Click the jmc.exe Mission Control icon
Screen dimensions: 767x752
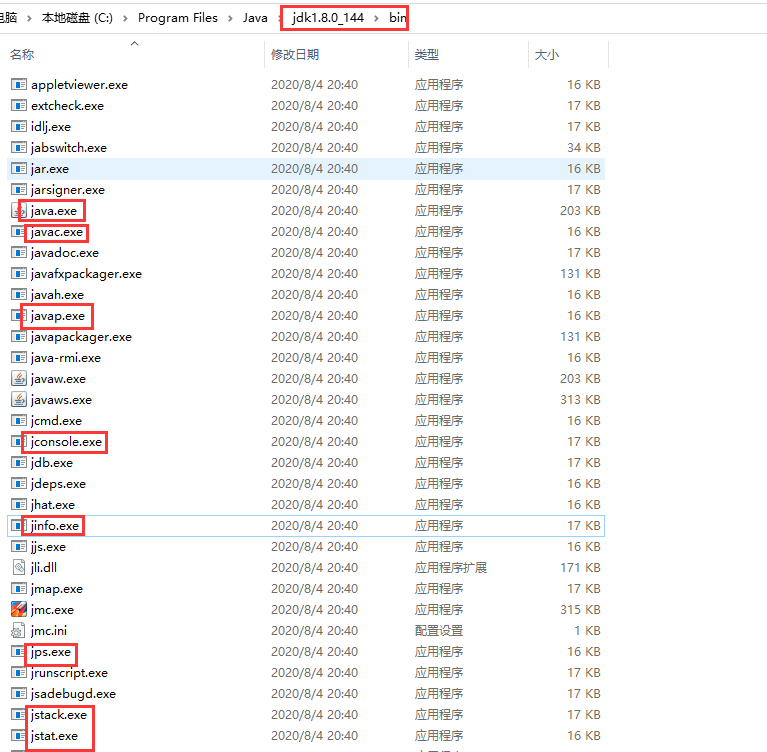[x=19, y=610]
